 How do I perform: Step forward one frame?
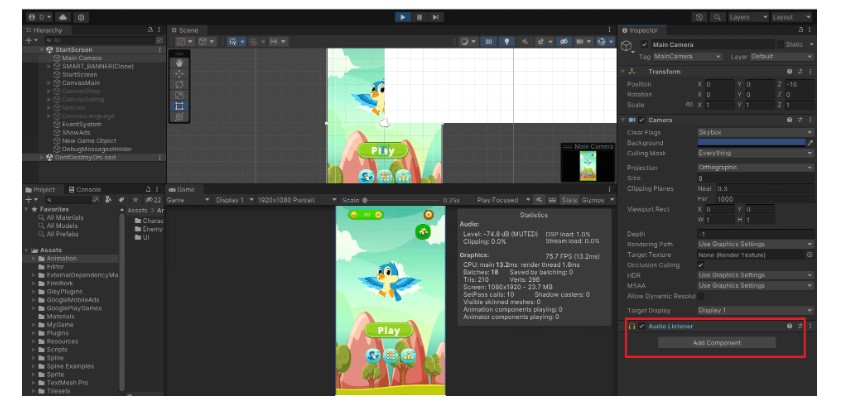point(435,17)
